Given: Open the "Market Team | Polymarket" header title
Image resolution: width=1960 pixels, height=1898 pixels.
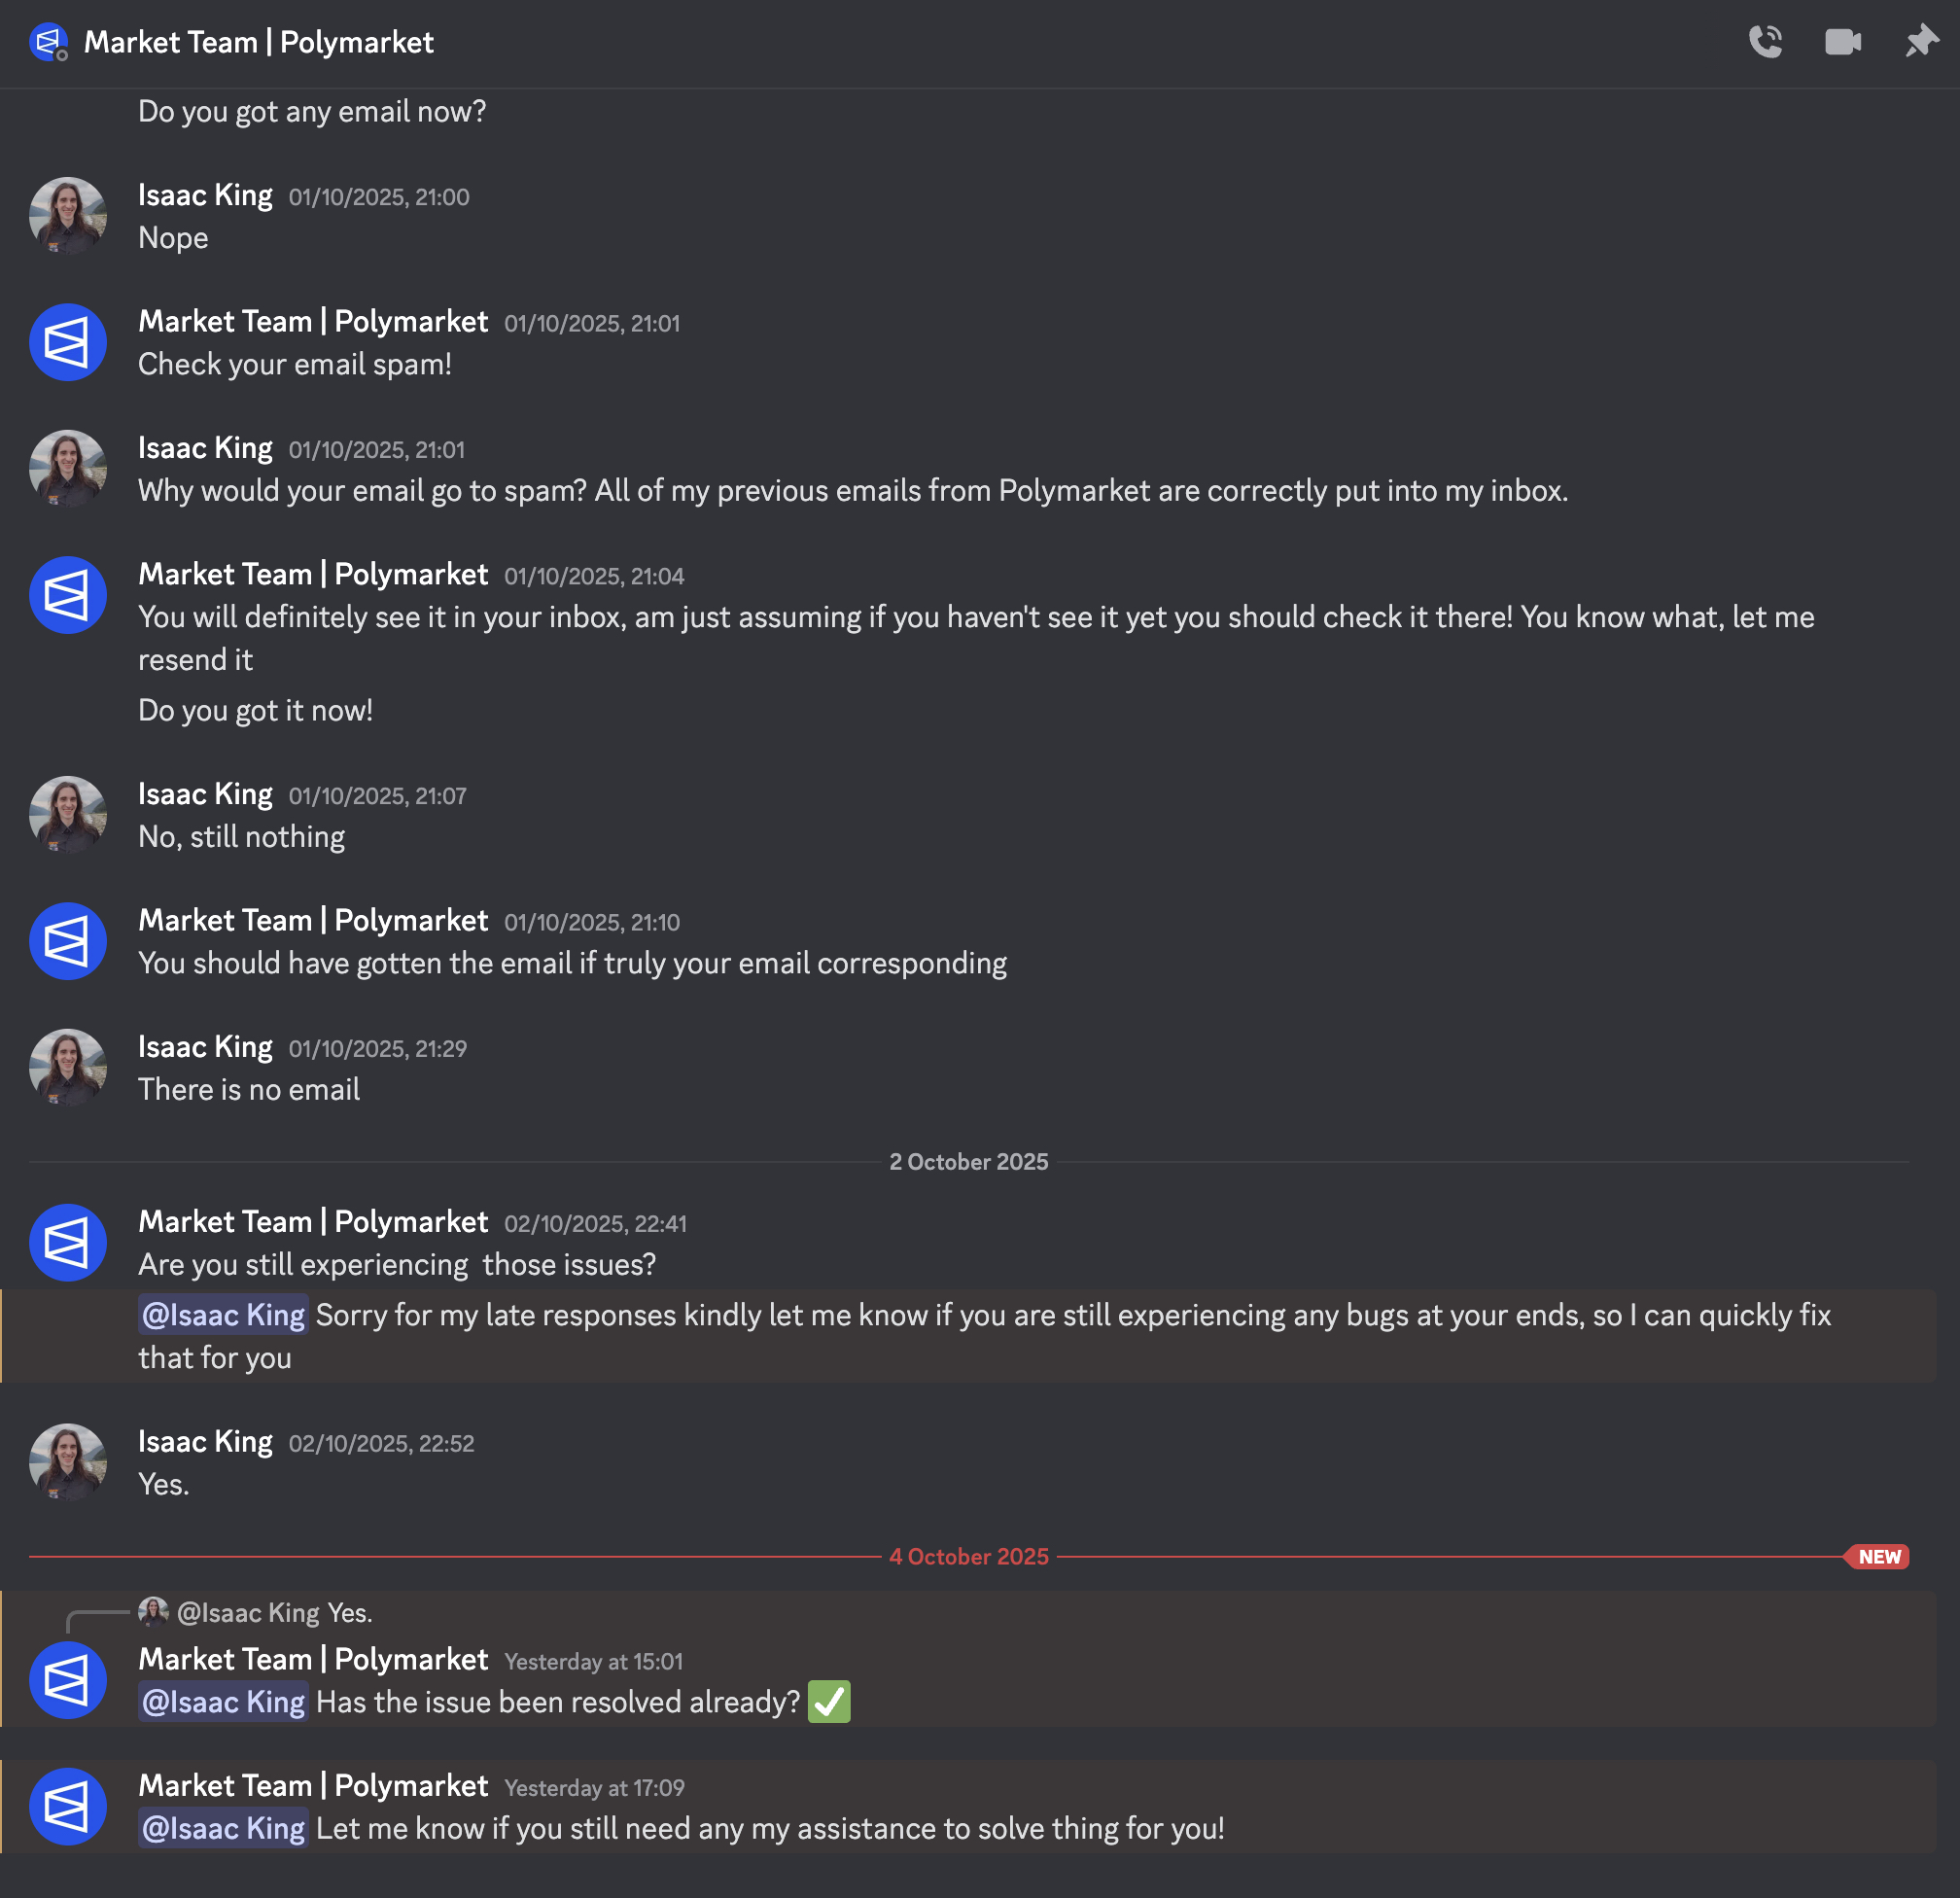Looking at the screenshot, I should point(258,42).
